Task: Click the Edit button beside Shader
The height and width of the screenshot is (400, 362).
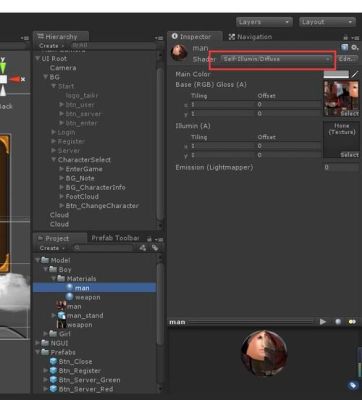Action: 347,59
